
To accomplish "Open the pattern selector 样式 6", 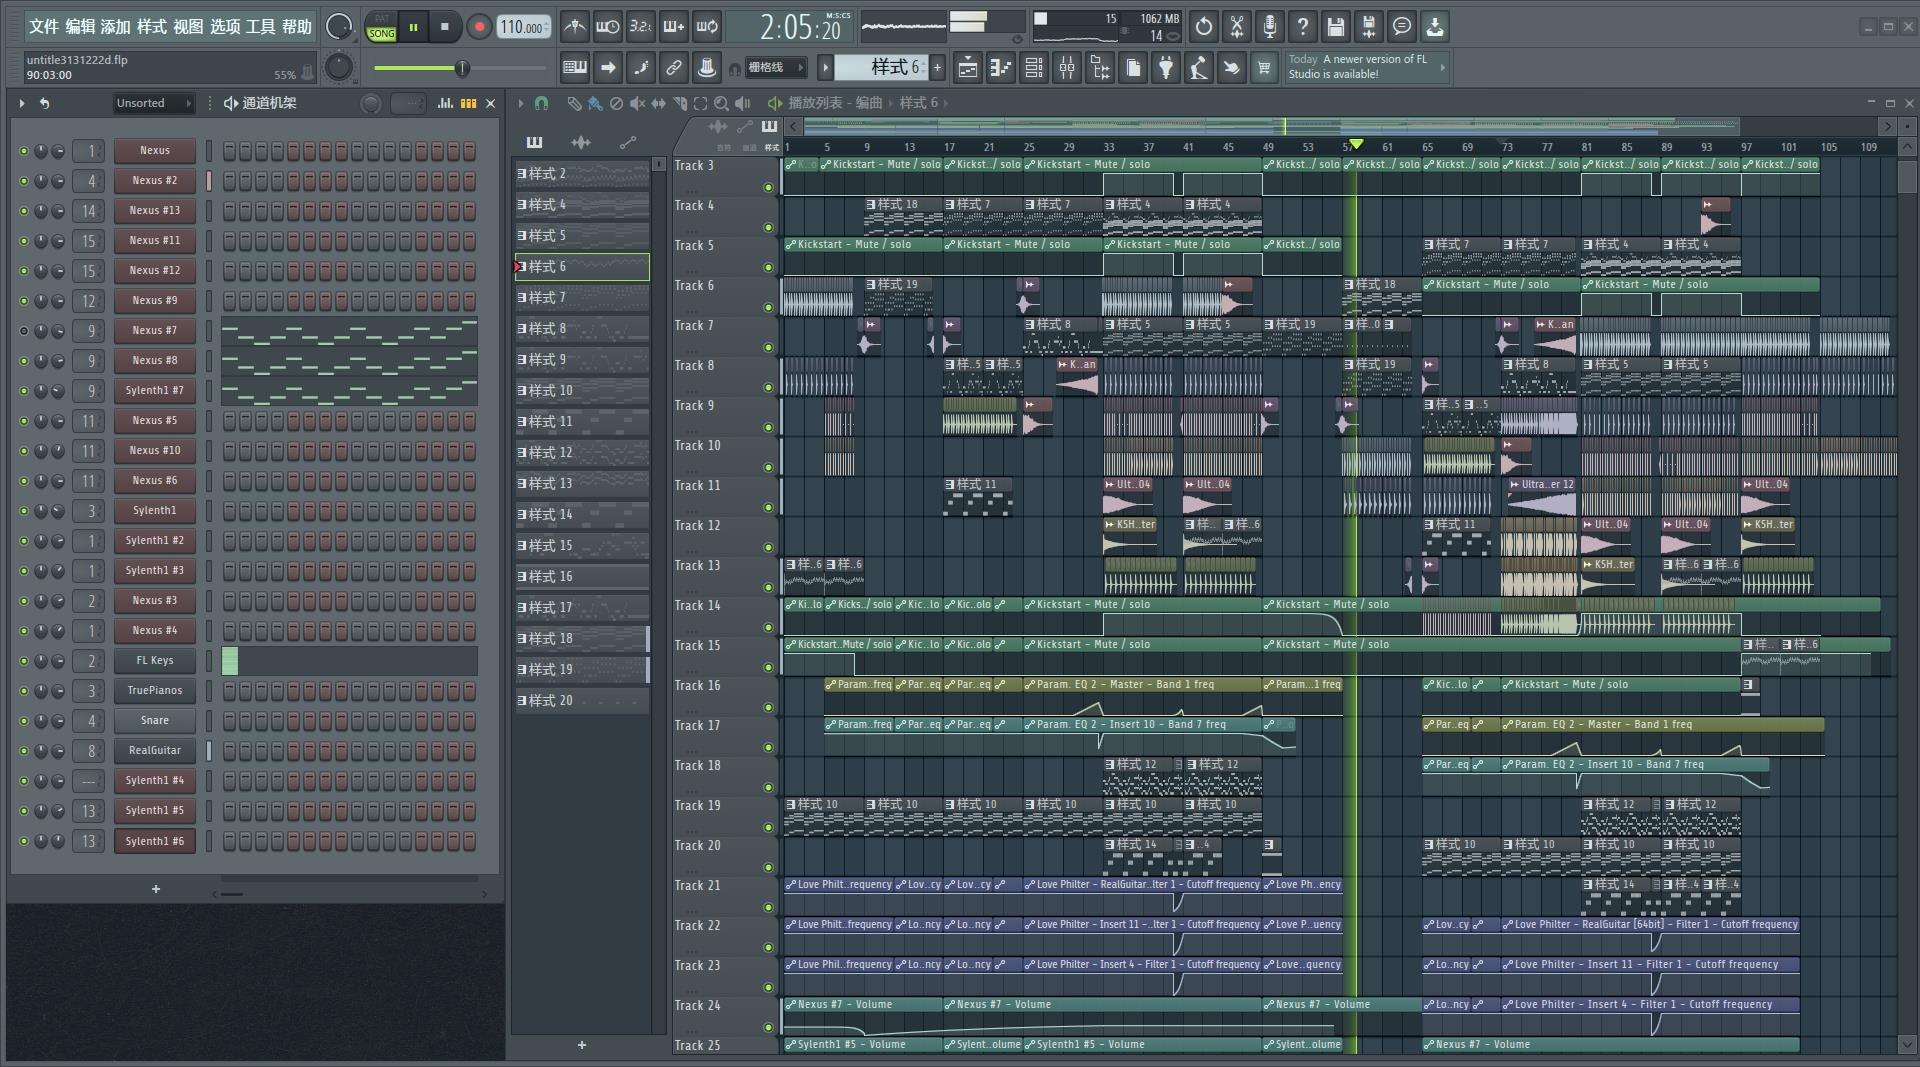I will [x=881, y=68].
